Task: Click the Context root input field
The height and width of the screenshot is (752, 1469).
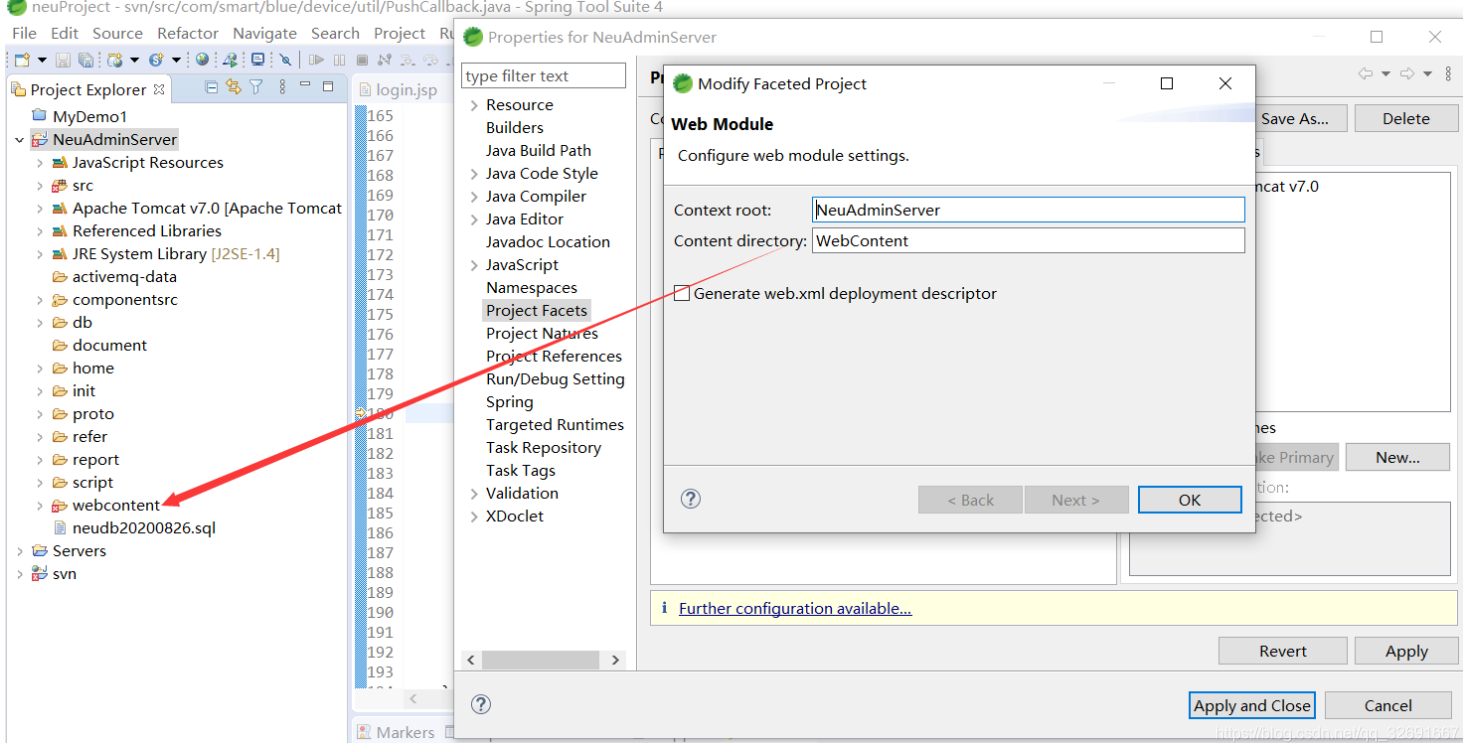Action: tap(1028, 209)
